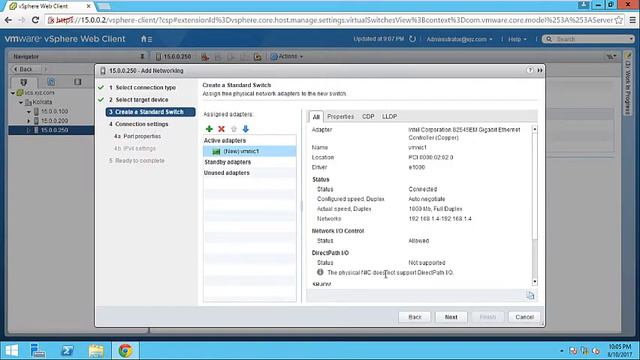Screen dimensions: 640x360
Task: Launch PowerShell from taskbar
Action: click(67, 350)
